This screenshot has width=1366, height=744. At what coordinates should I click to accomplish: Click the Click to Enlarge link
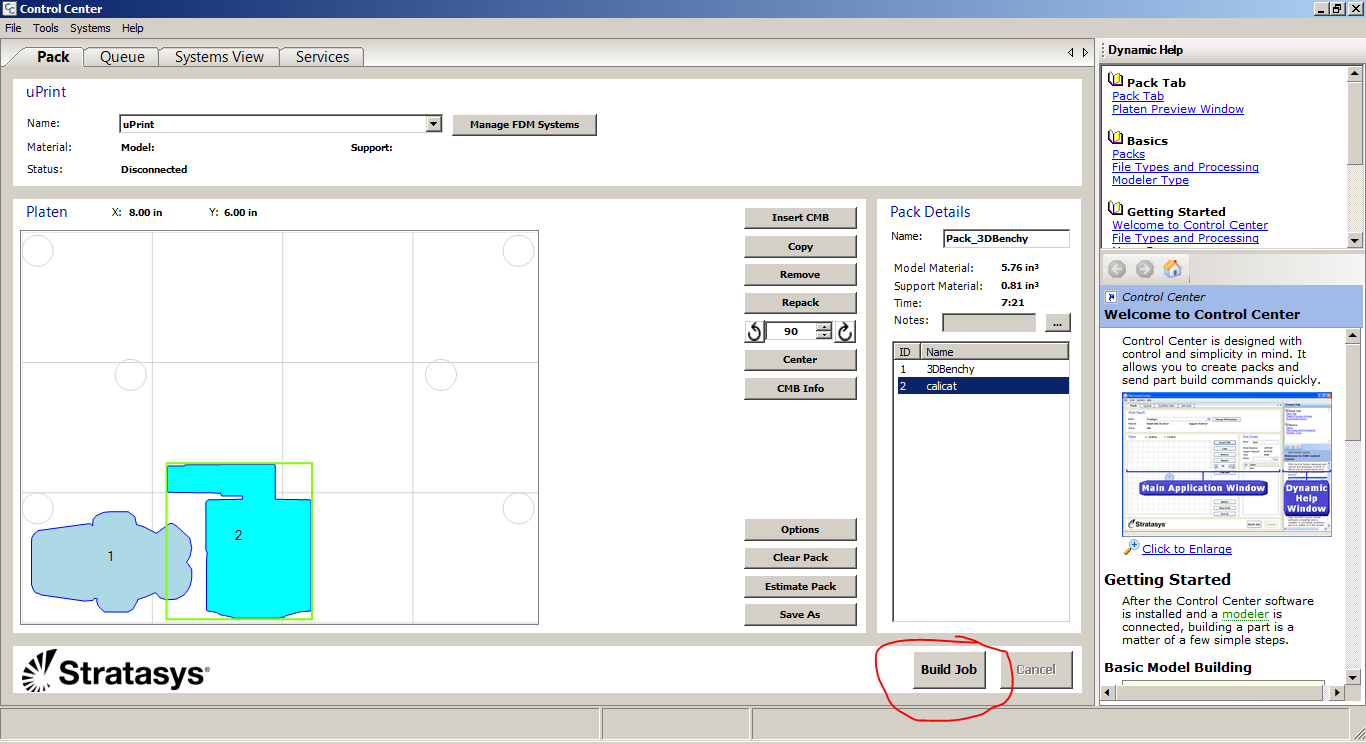click(1187, 549)
